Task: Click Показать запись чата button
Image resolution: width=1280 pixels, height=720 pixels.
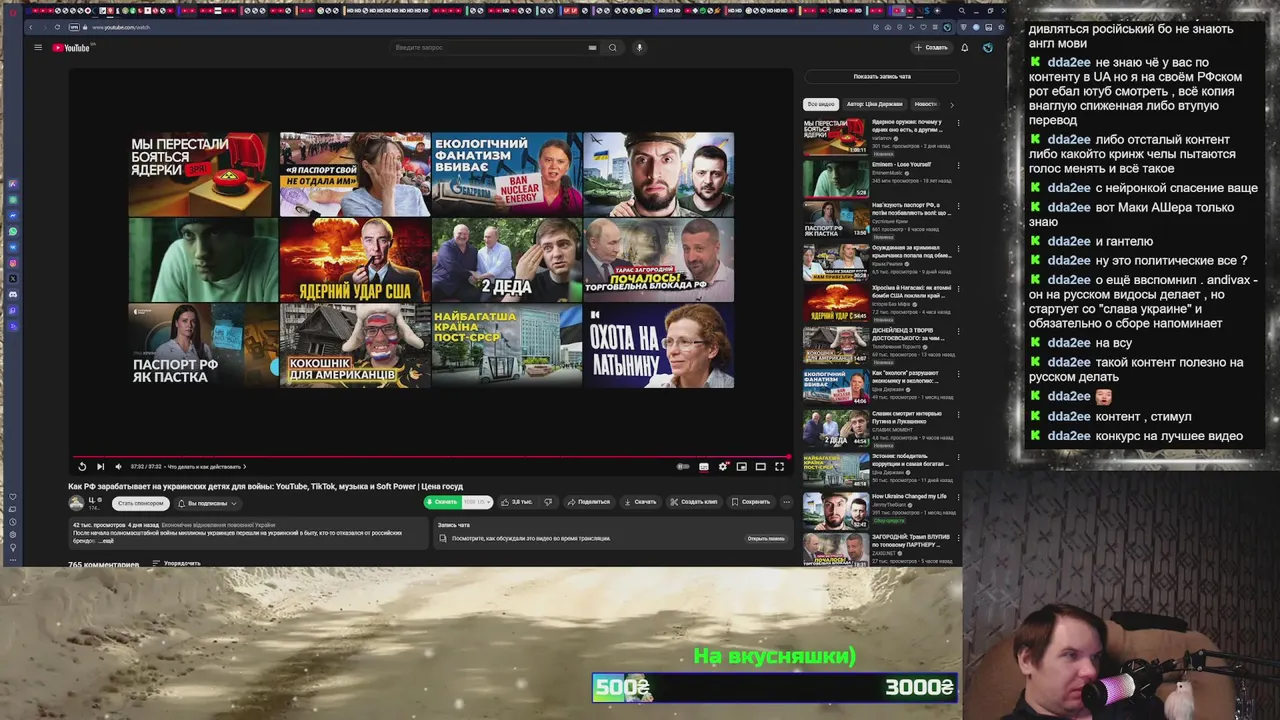Action: 882,76
